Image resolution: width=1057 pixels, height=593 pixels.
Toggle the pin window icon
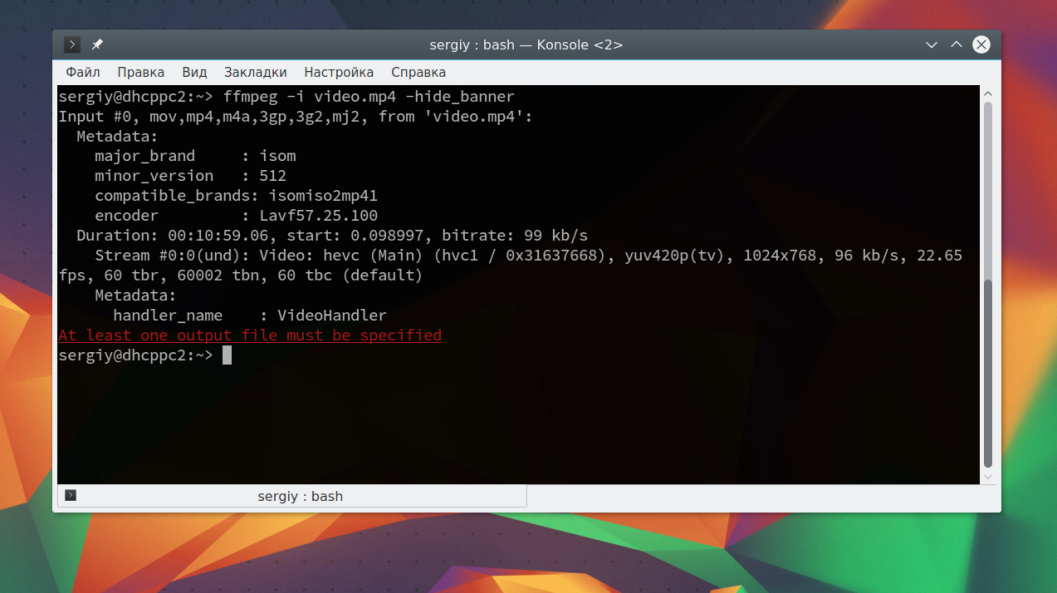click(x=97, y=44)
